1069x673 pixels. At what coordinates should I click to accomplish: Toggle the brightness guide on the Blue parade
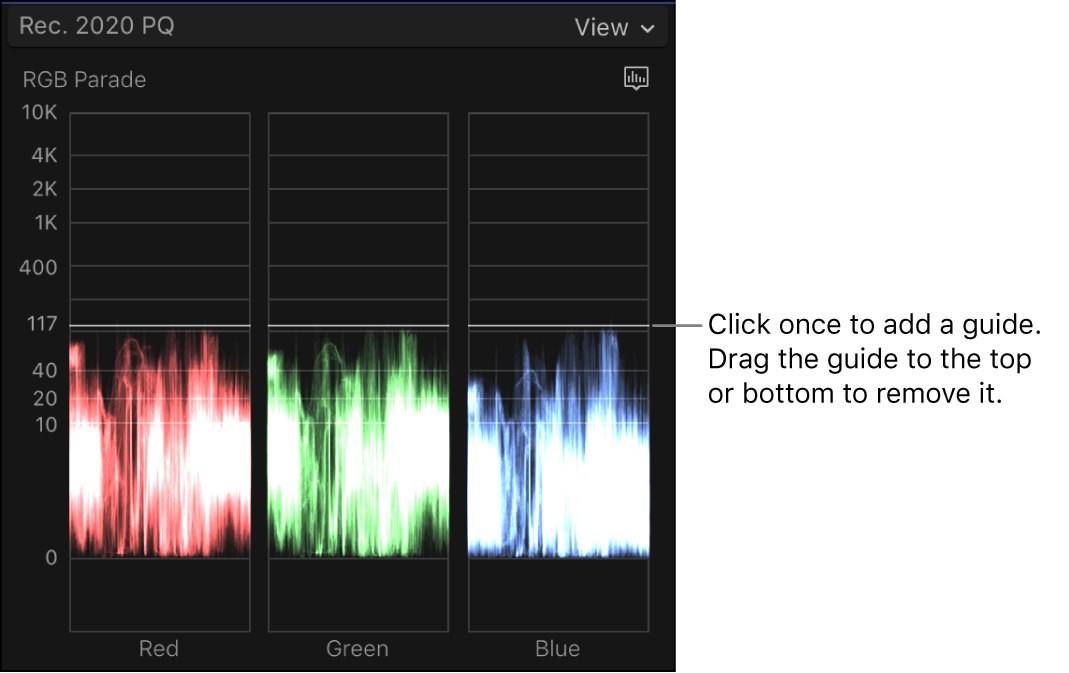[557, 325]
